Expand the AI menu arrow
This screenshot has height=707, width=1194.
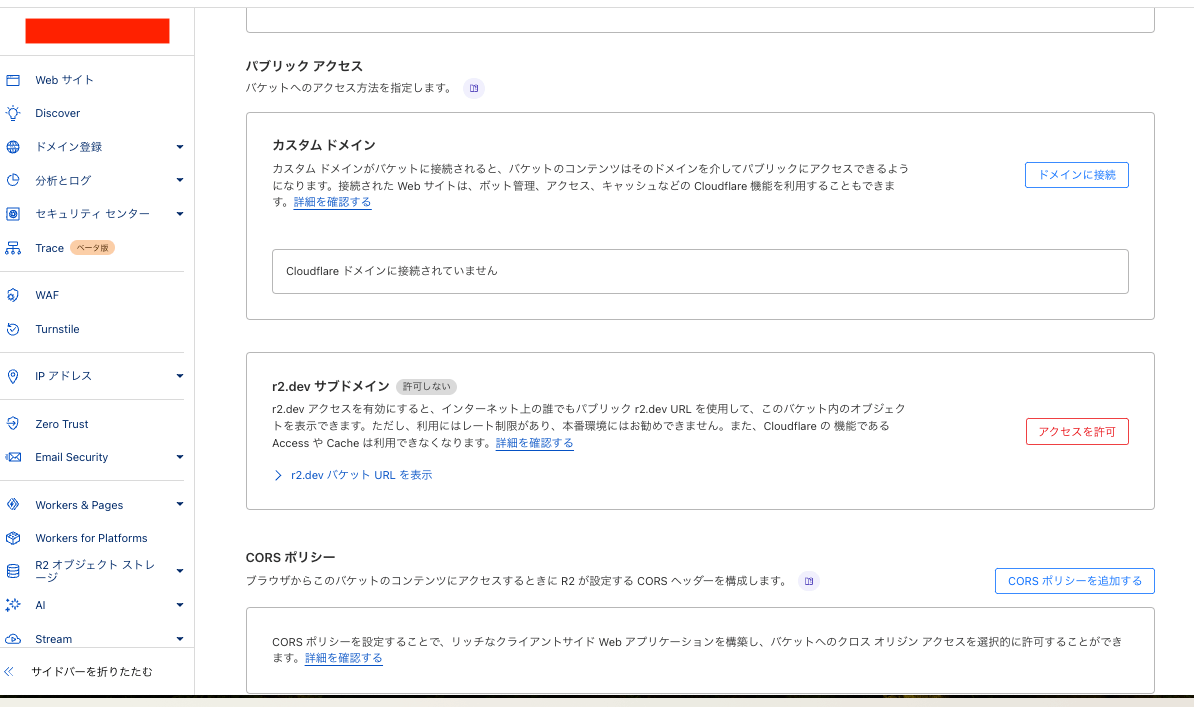coord(180,605)
